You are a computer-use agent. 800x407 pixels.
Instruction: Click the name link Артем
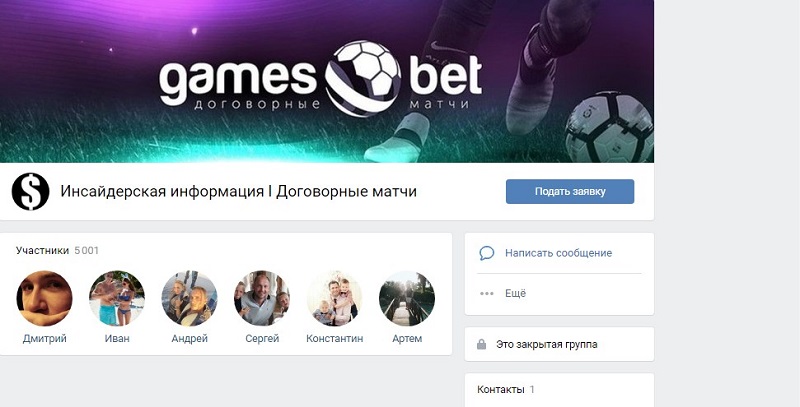(407, 339)
